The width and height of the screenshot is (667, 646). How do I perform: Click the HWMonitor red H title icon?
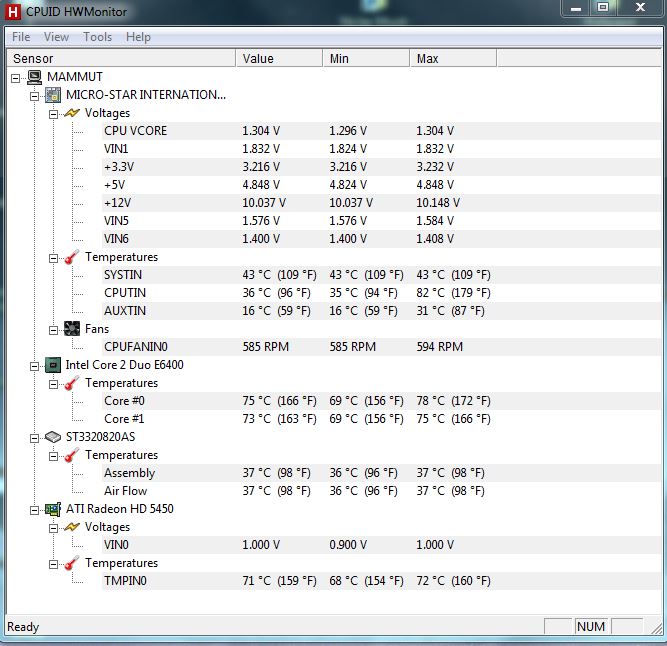pyautogui.click(x=13, y=11)
